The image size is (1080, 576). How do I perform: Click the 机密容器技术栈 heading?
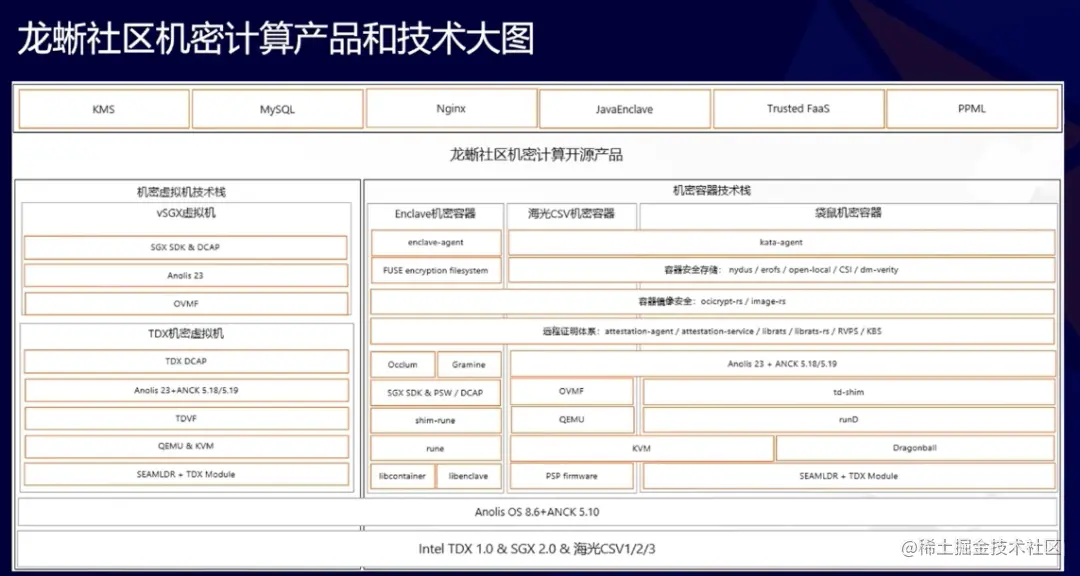click(x=712, y=190)
